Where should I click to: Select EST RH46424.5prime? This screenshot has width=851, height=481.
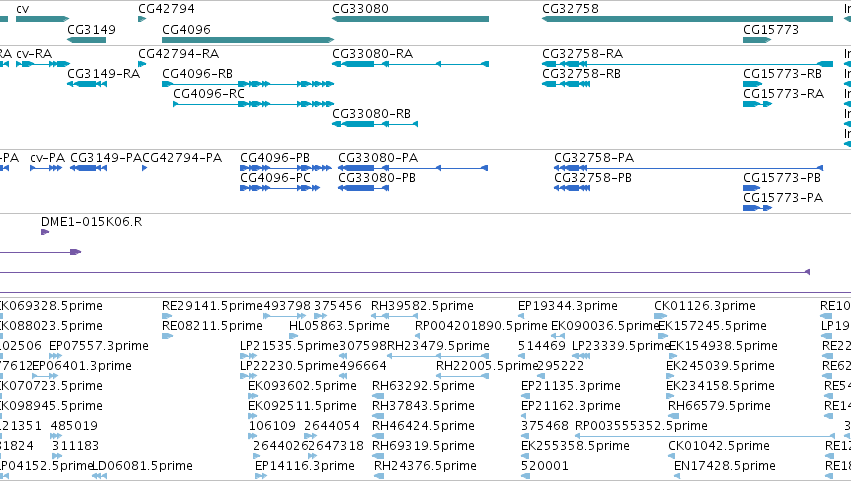[378, 436]
